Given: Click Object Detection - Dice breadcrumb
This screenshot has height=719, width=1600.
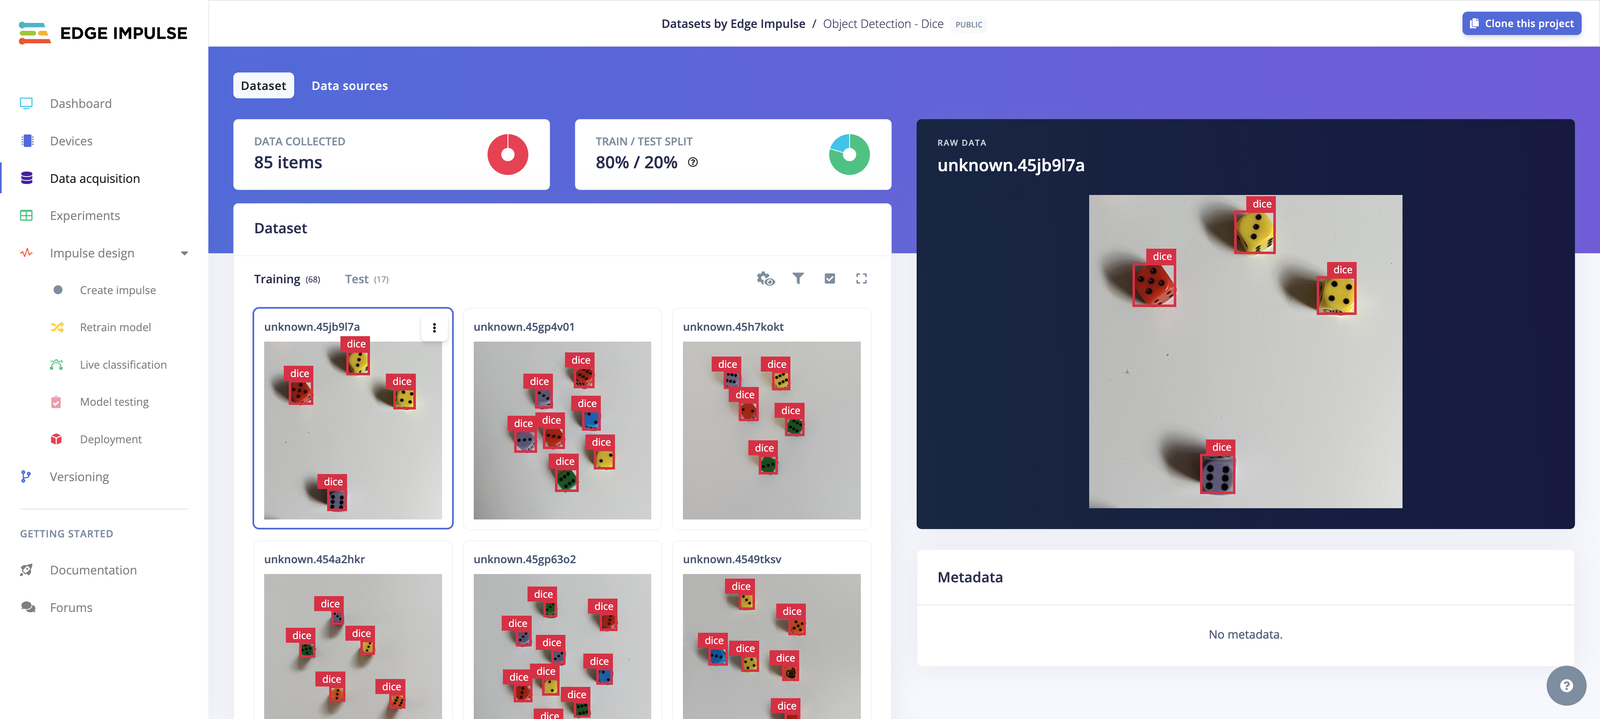Looking at the screenshot, I should [x=883, y=24].
